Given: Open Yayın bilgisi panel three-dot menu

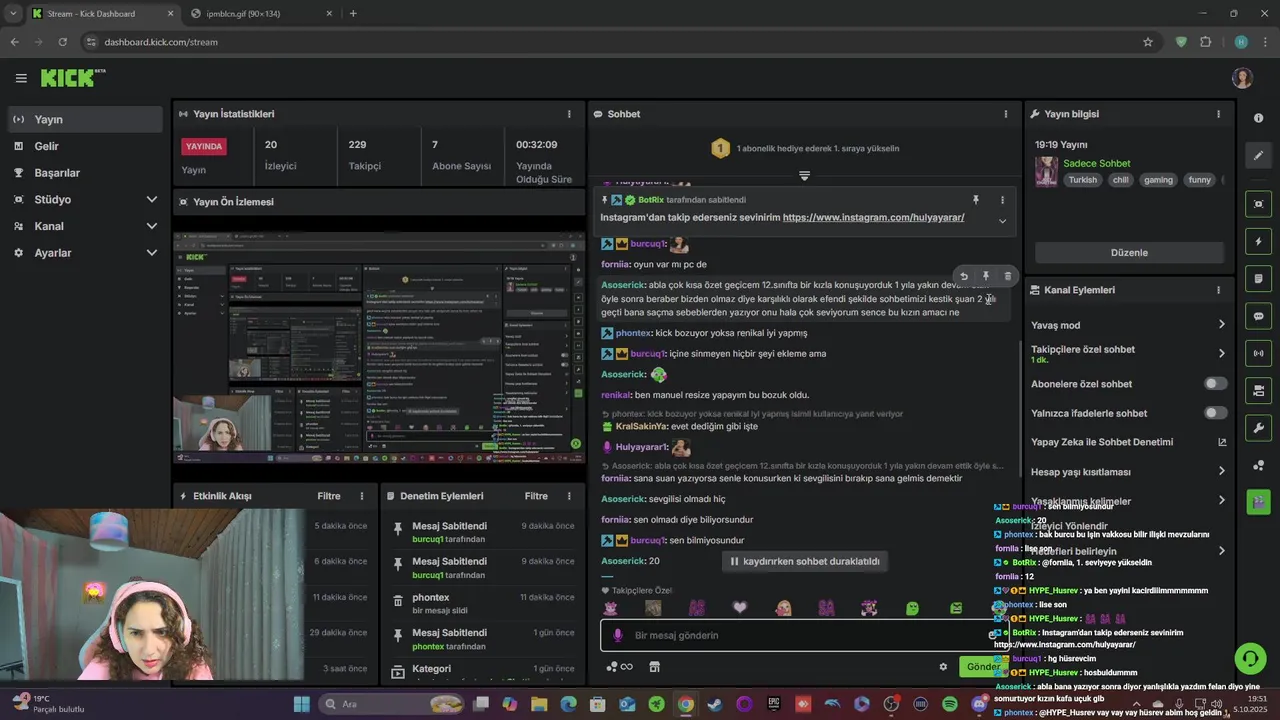Looking at the screenshot, I should point(1218,114).
